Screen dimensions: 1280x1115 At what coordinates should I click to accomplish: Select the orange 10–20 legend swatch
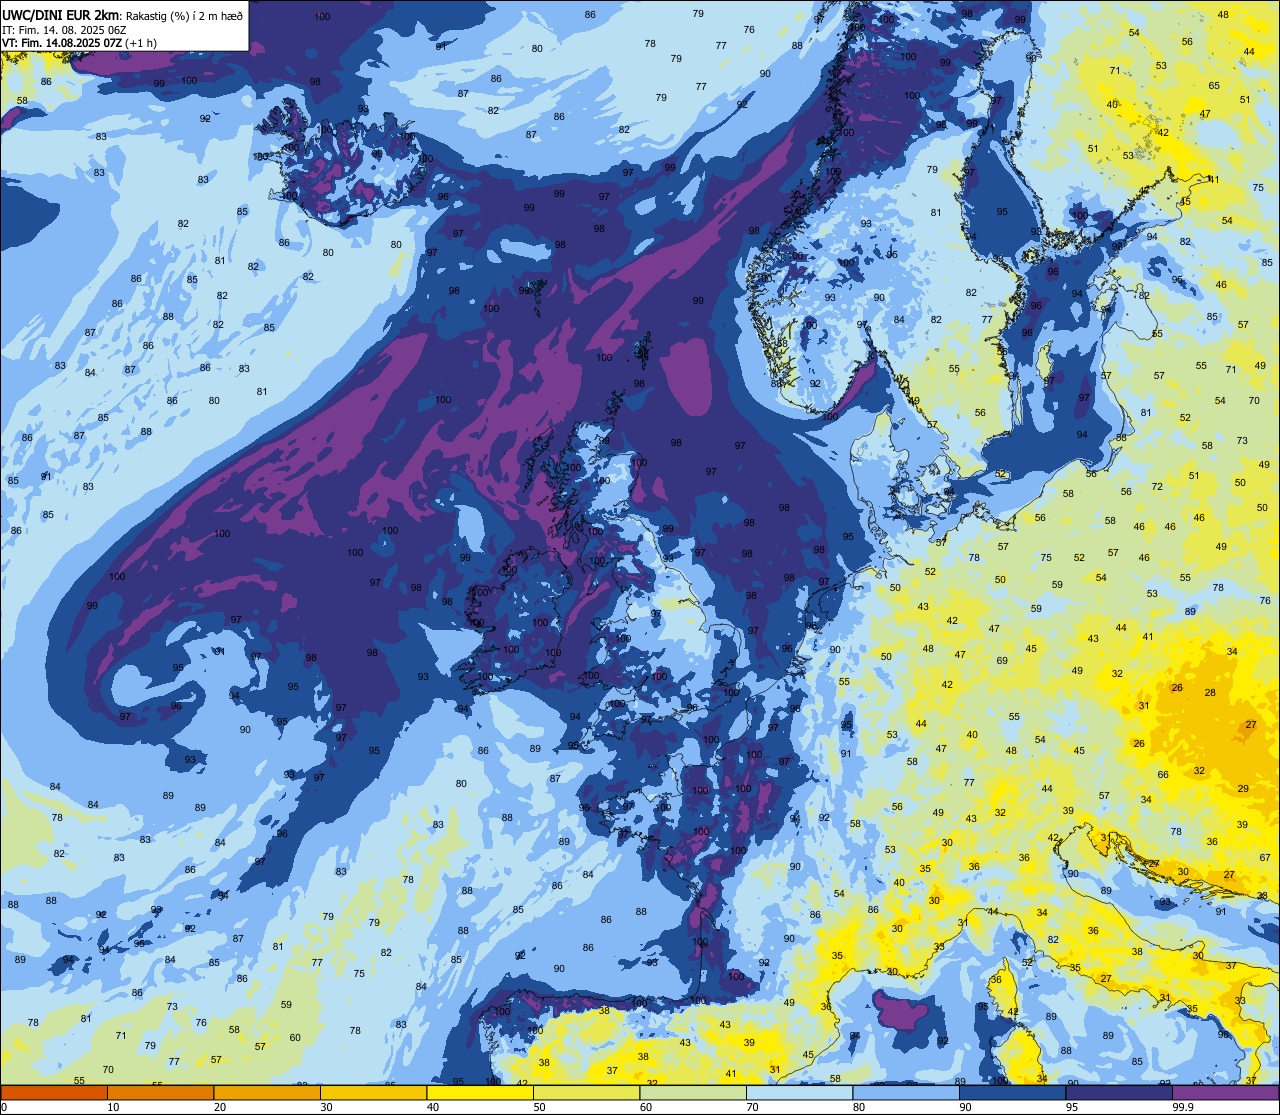click(160, 1092)
